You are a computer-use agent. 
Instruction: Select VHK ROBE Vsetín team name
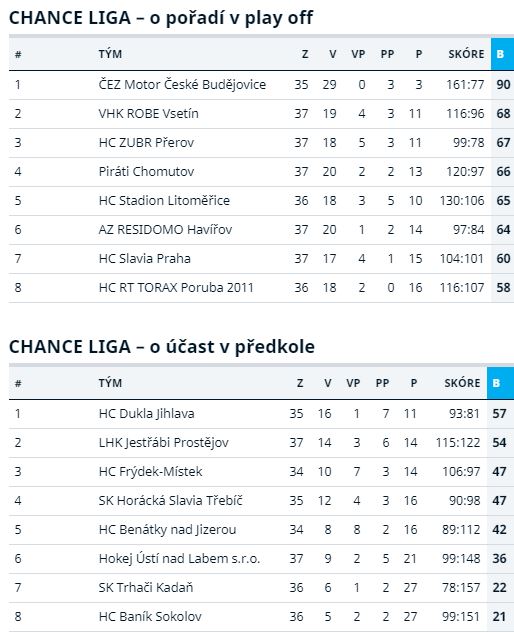click(148, 114)
